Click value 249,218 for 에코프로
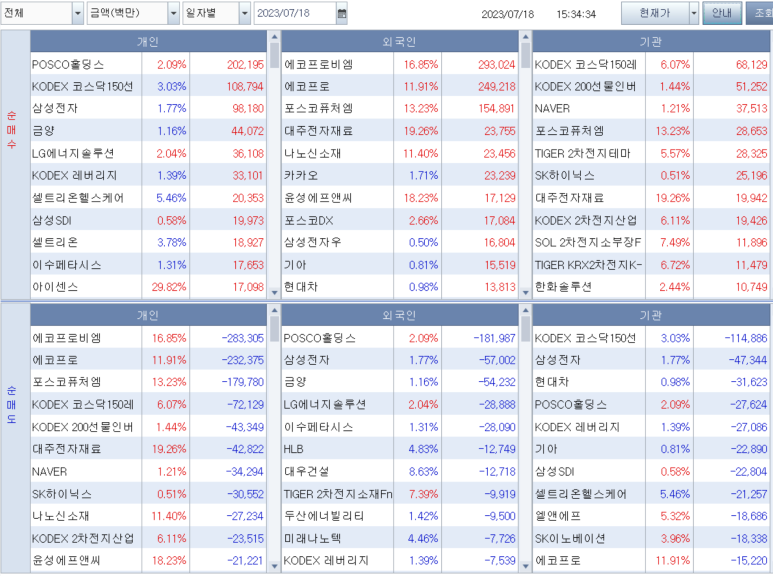 (496, 87)
